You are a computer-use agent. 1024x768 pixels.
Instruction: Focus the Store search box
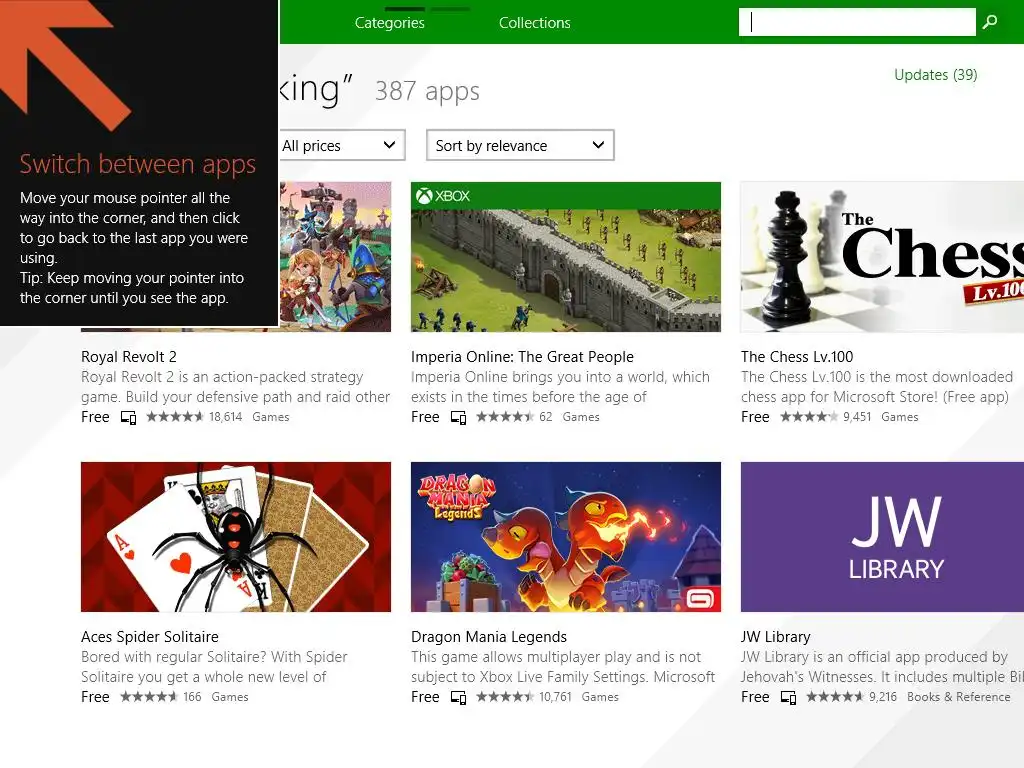tap(857, 22)
